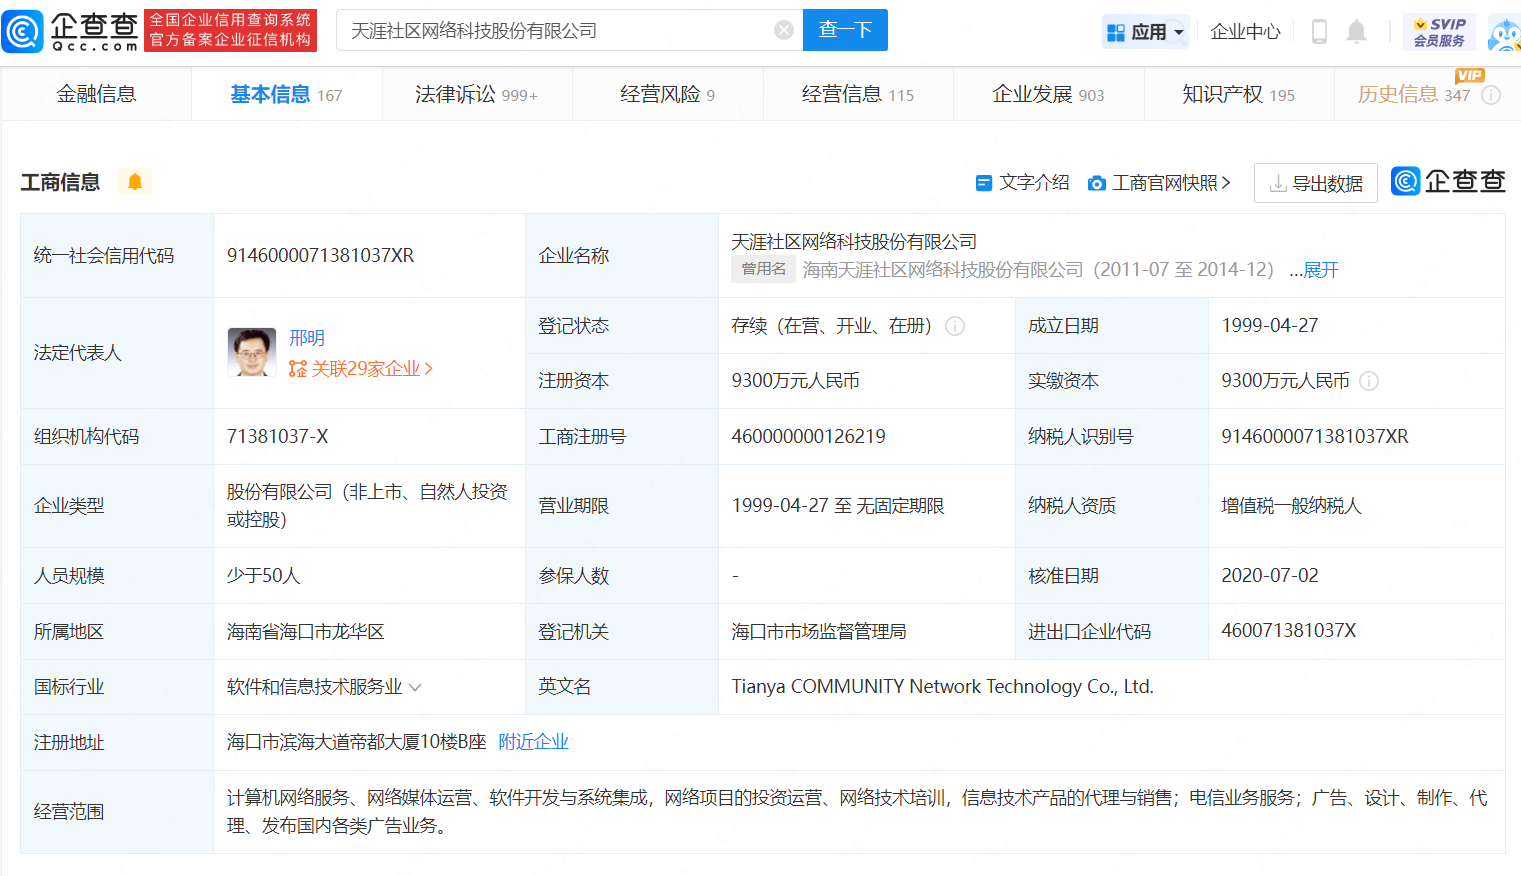Image resolution: width=1521 pixels, height=876 pixels.
Task: Click the notification bell in the top bar
Action: [1356, 30]
